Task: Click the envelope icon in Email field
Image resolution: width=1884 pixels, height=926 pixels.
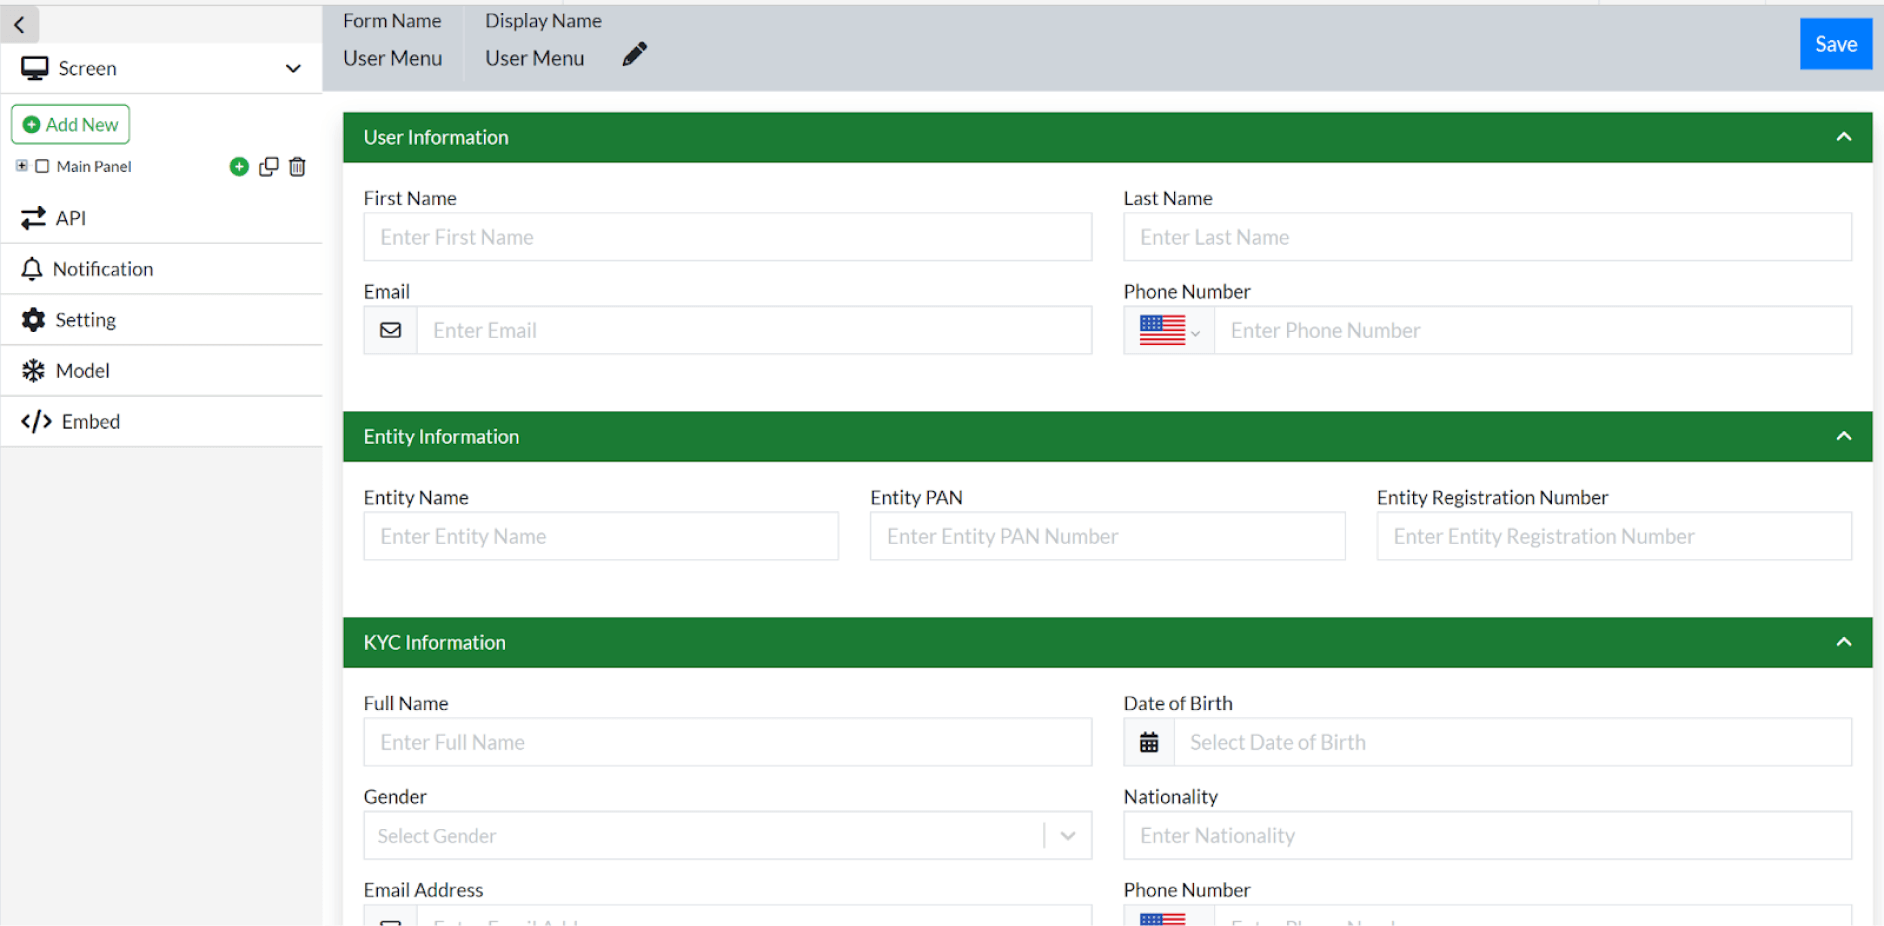Action: point(391,331)
